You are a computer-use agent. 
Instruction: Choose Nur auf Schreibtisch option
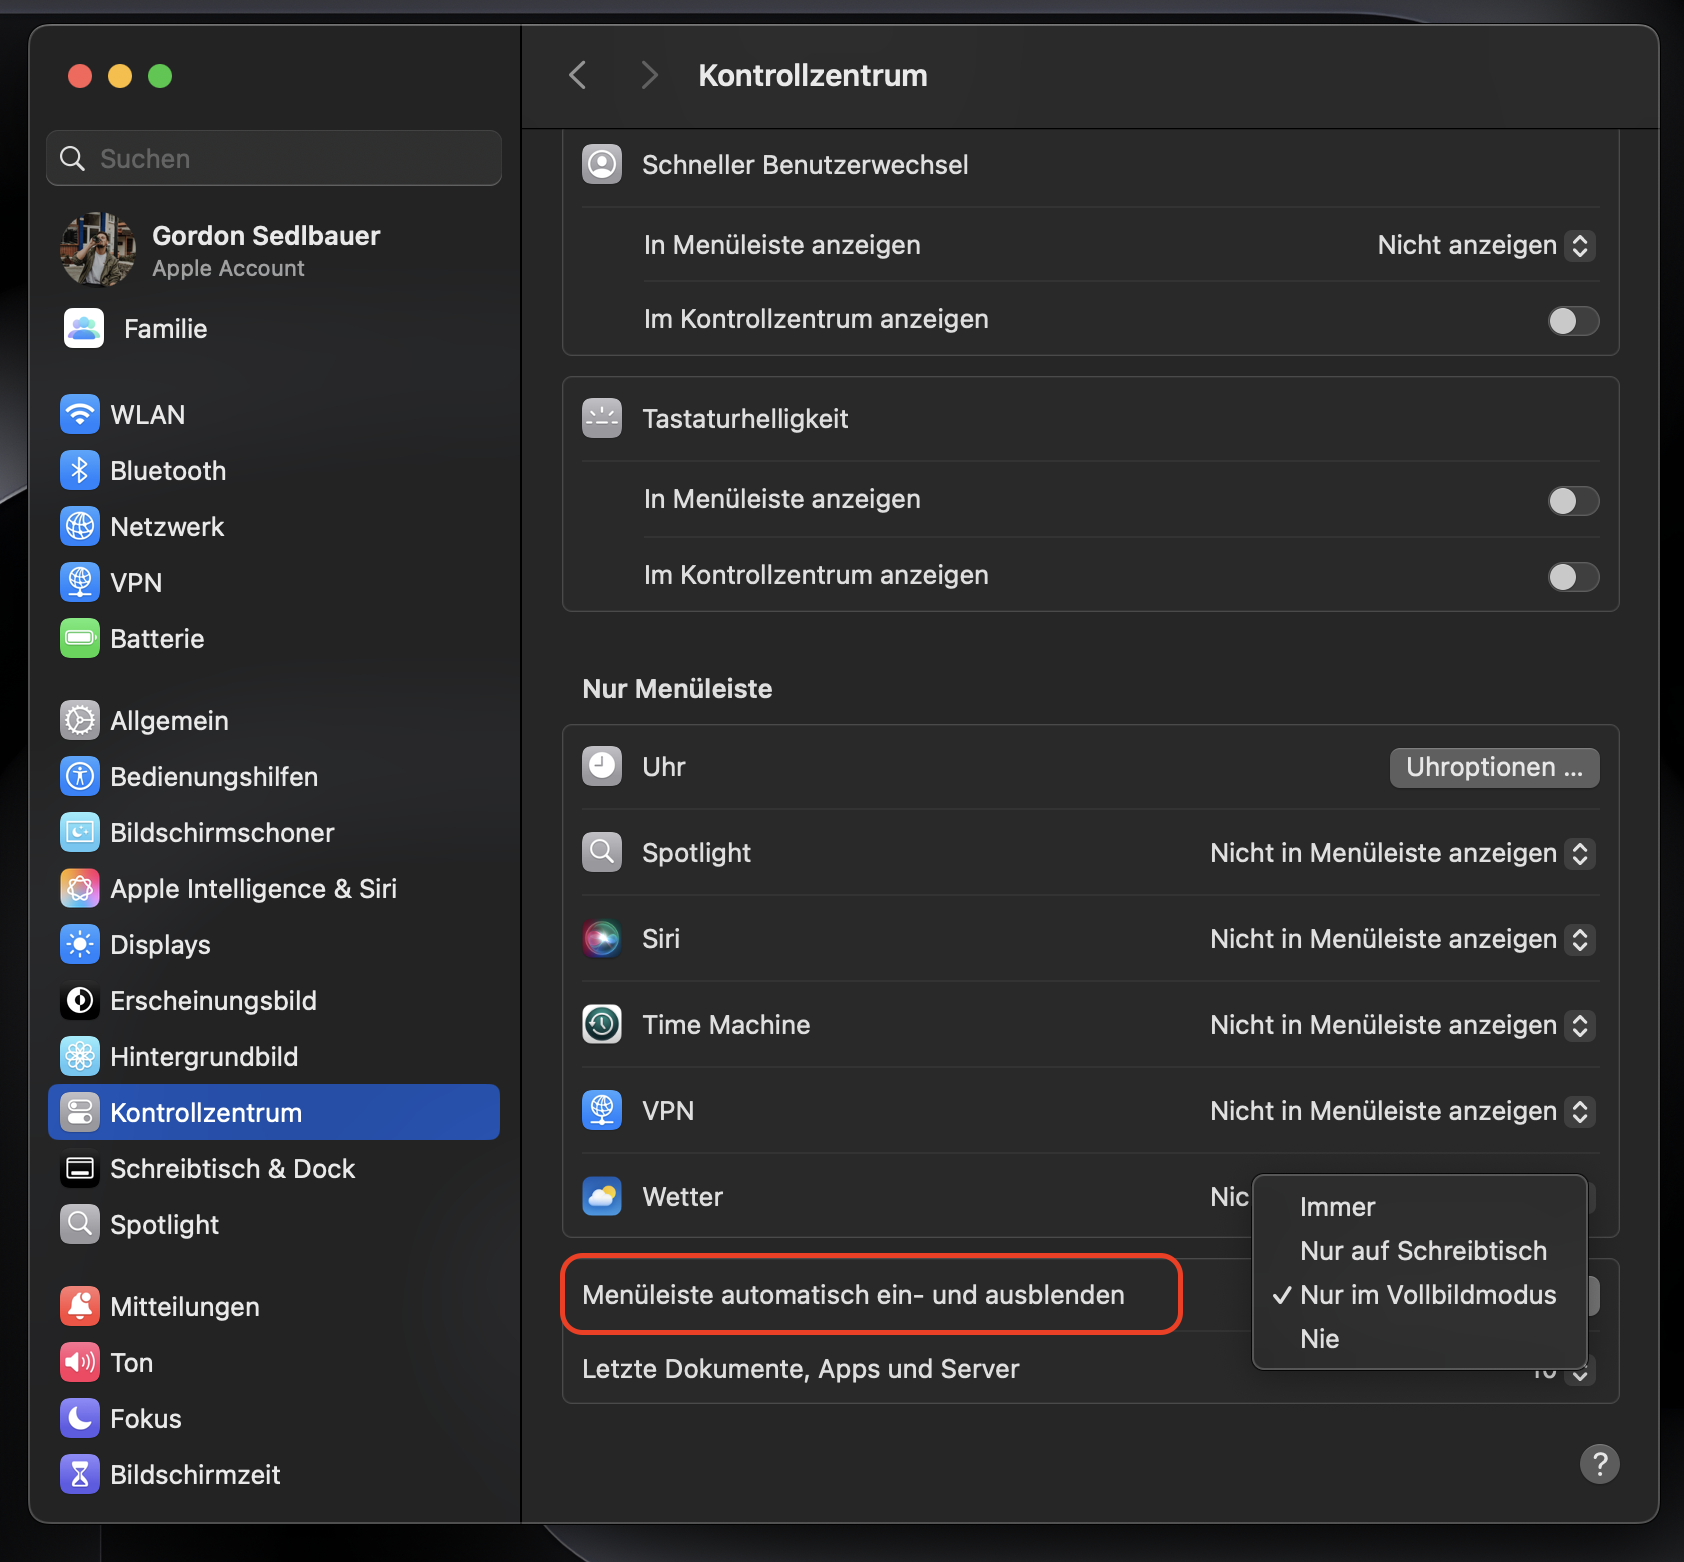pyautogui.click(x=1420, y=1251)
